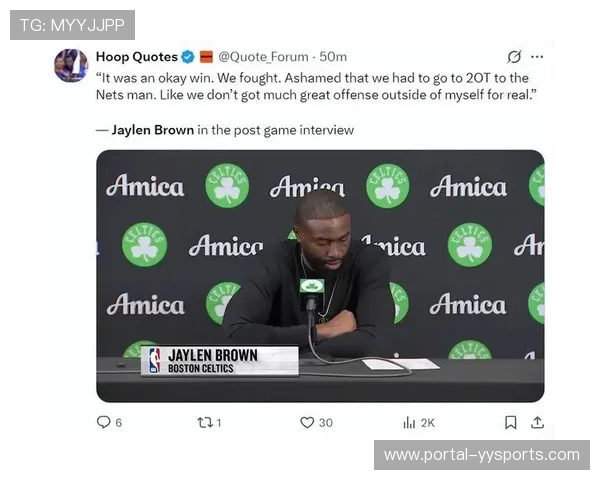Bookmark this tweet
The height and width of the screenshot is (480, 600).
511,423
